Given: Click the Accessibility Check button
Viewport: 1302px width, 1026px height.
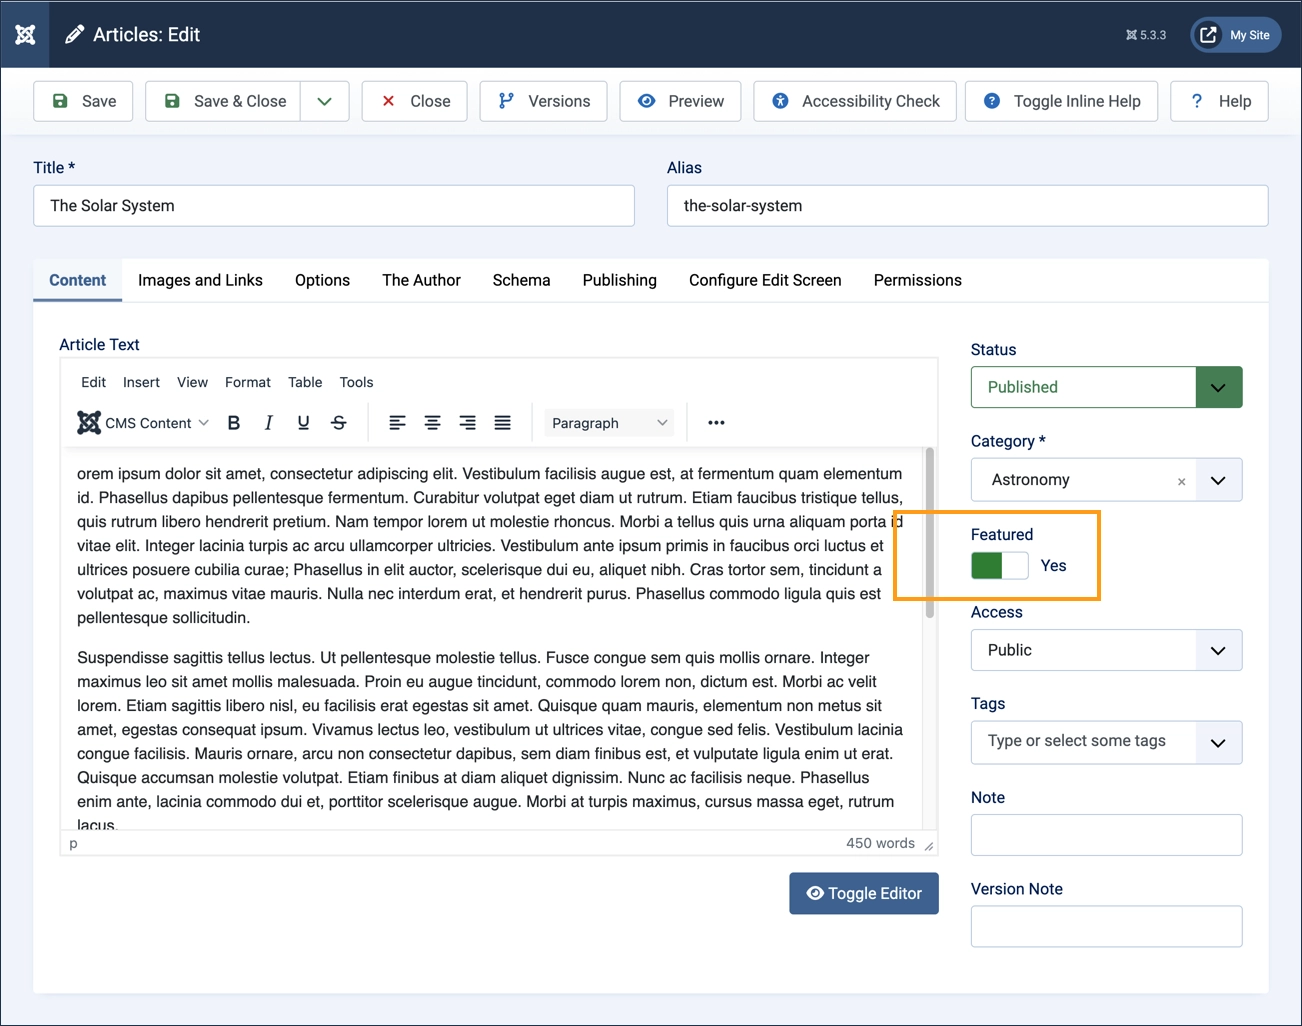Looking at the screenshot, I should pos(855,101).
